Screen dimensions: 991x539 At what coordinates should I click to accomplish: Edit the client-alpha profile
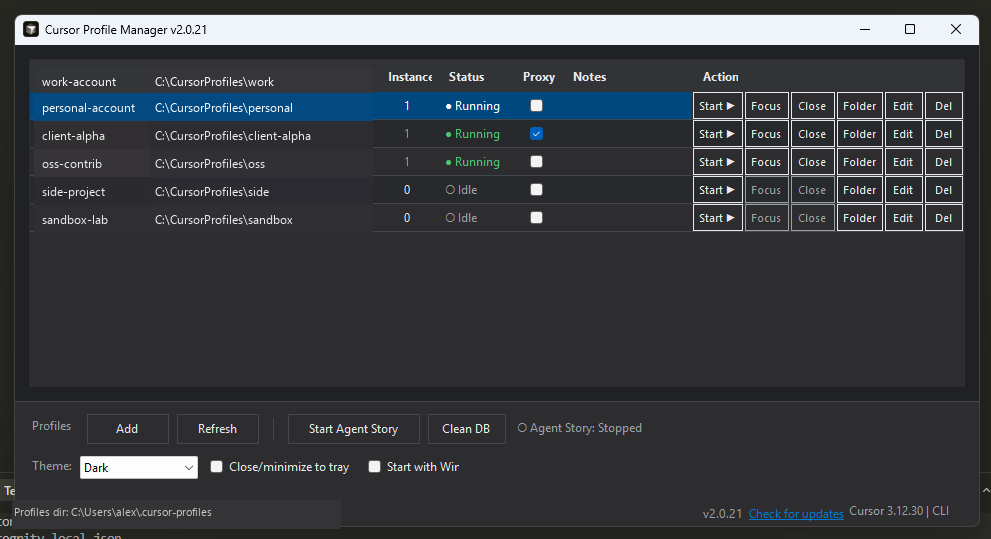903,134
